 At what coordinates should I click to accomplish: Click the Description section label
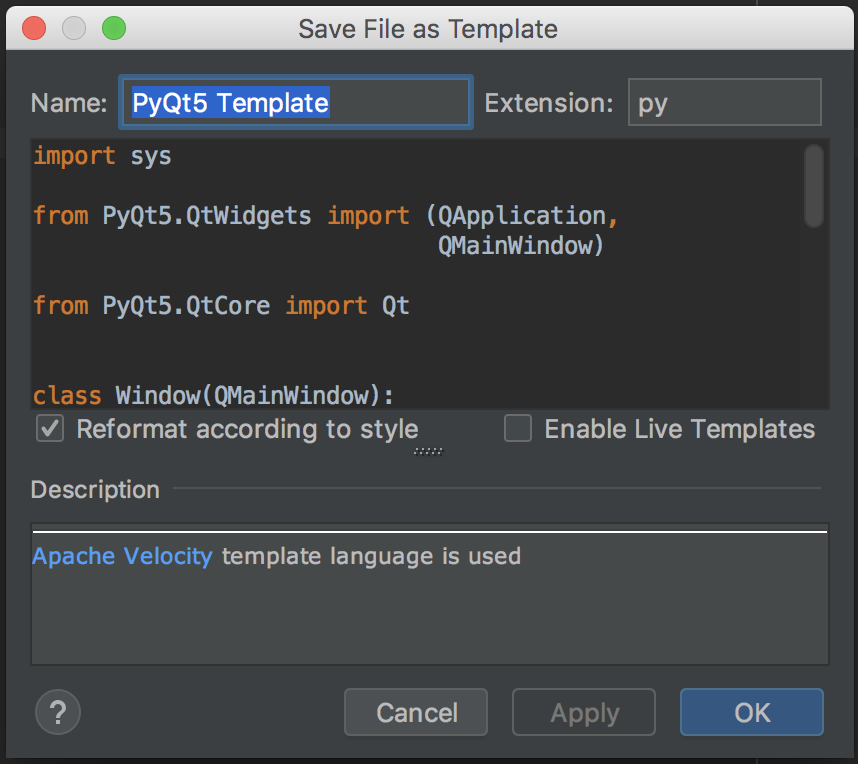pyautogui.click(x=95, y=489)
